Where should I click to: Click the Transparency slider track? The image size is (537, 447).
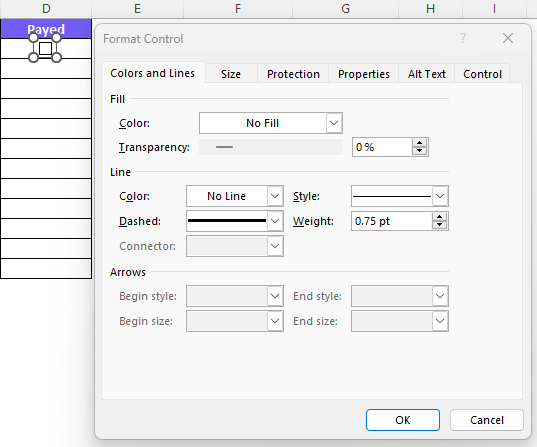[271, 147]
